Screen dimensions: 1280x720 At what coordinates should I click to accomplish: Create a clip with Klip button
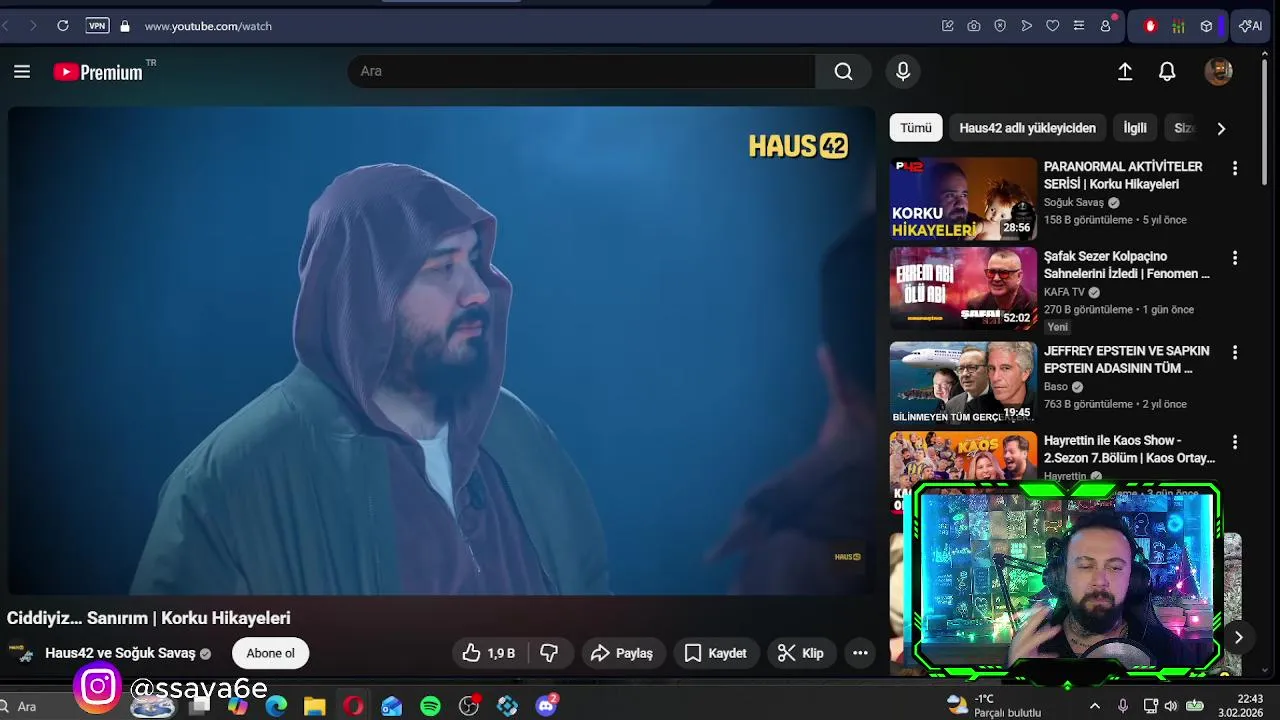(x=801, y=653)
